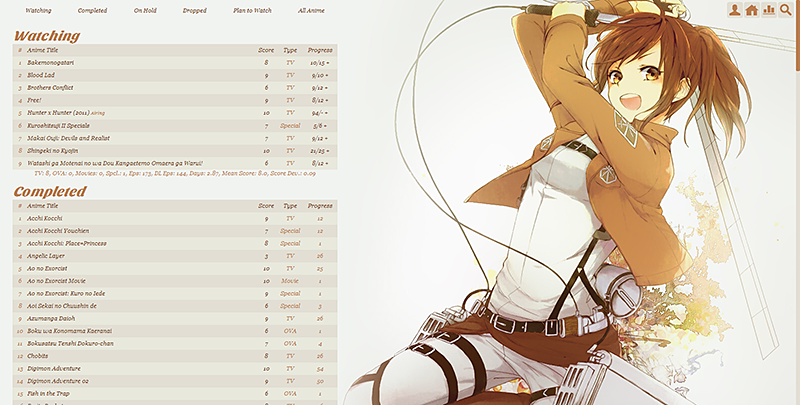
Task: Select the On Hold tab
Action: (144, 11)
